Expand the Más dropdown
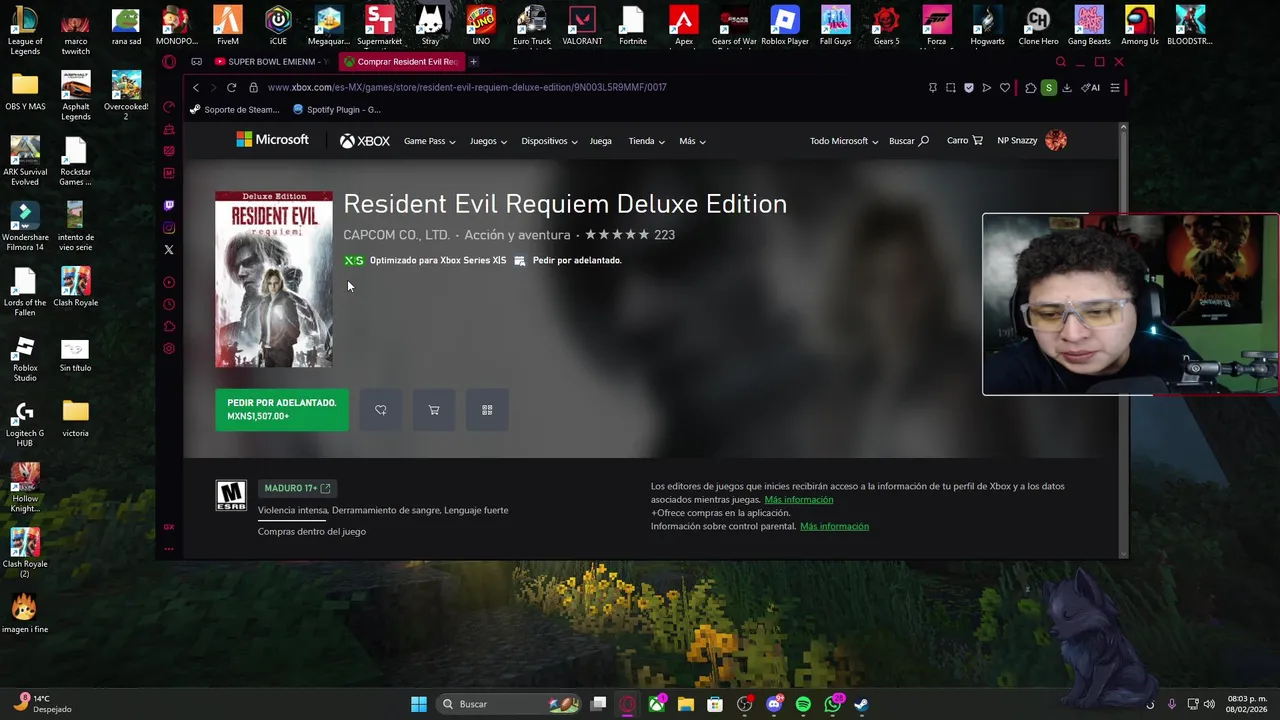 692,141
